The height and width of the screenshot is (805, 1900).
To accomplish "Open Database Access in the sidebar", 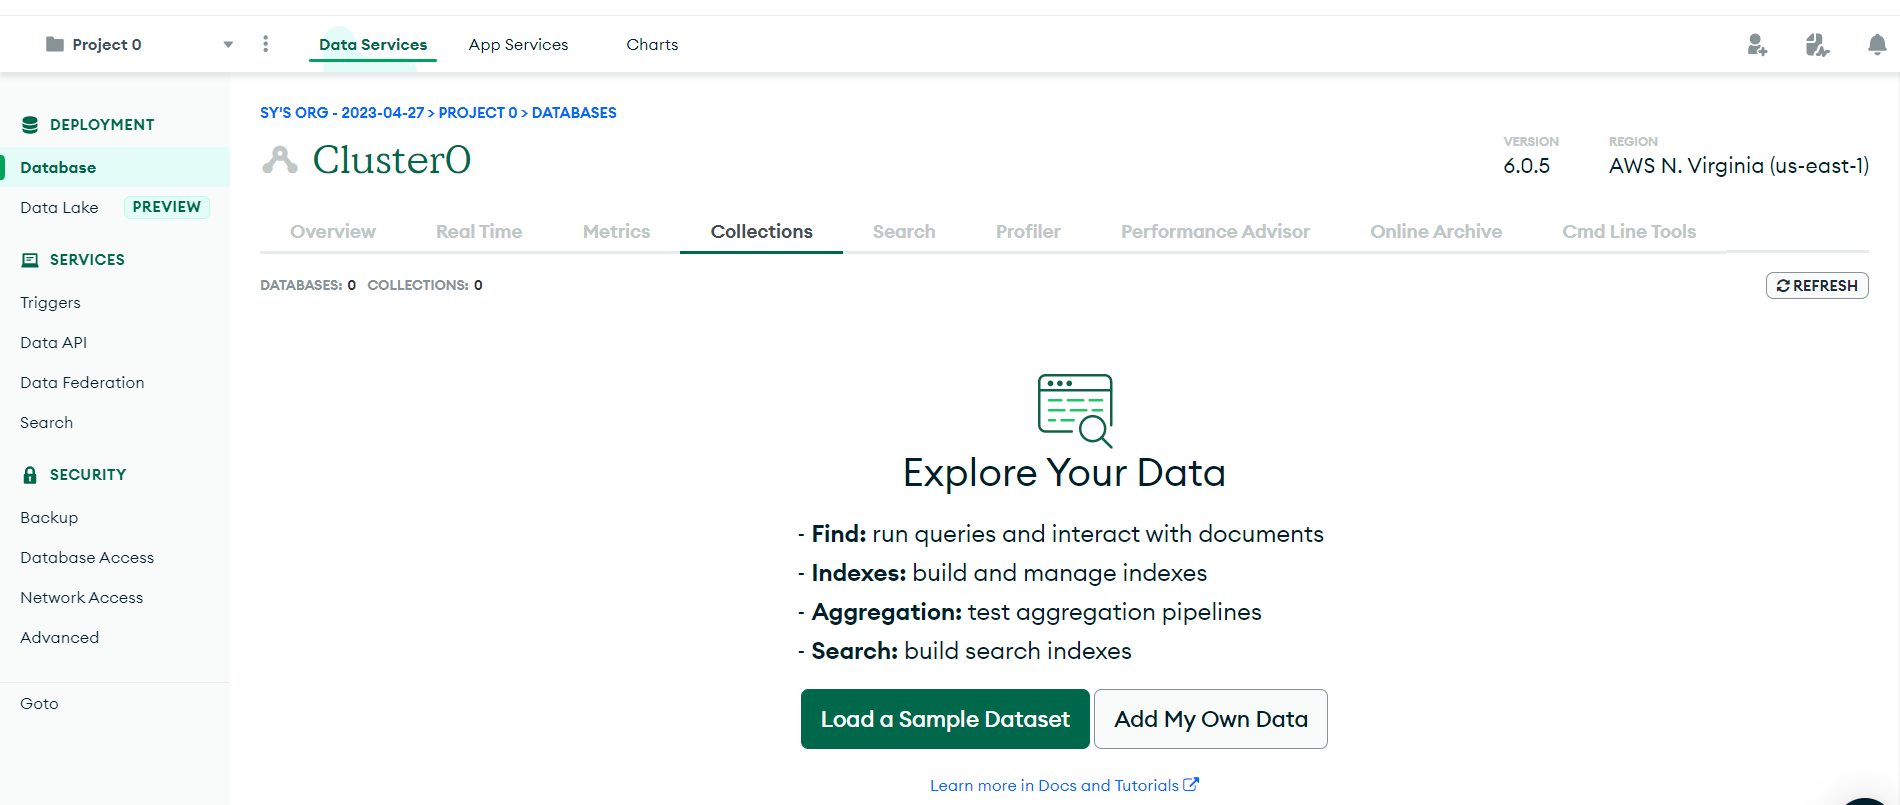I will [87, 557].
